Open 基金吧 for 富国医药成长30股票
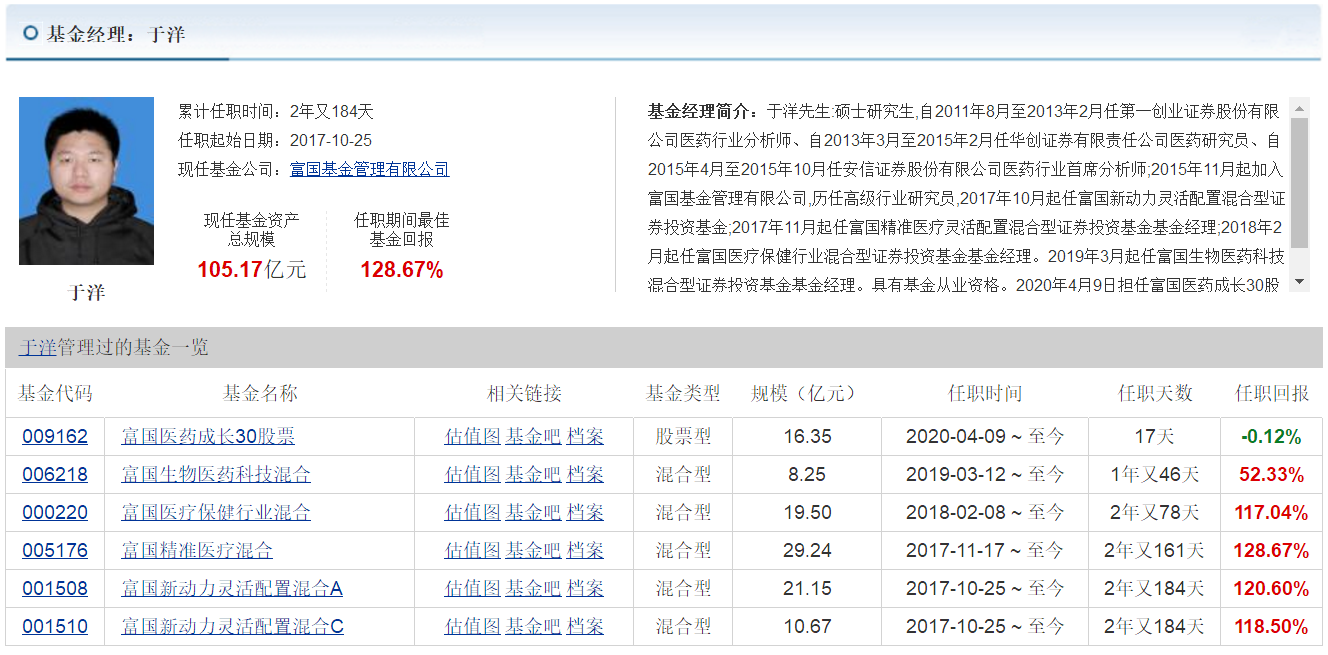Image resolution: width=1328 pixels, height=655 pixels. [533, 437]
